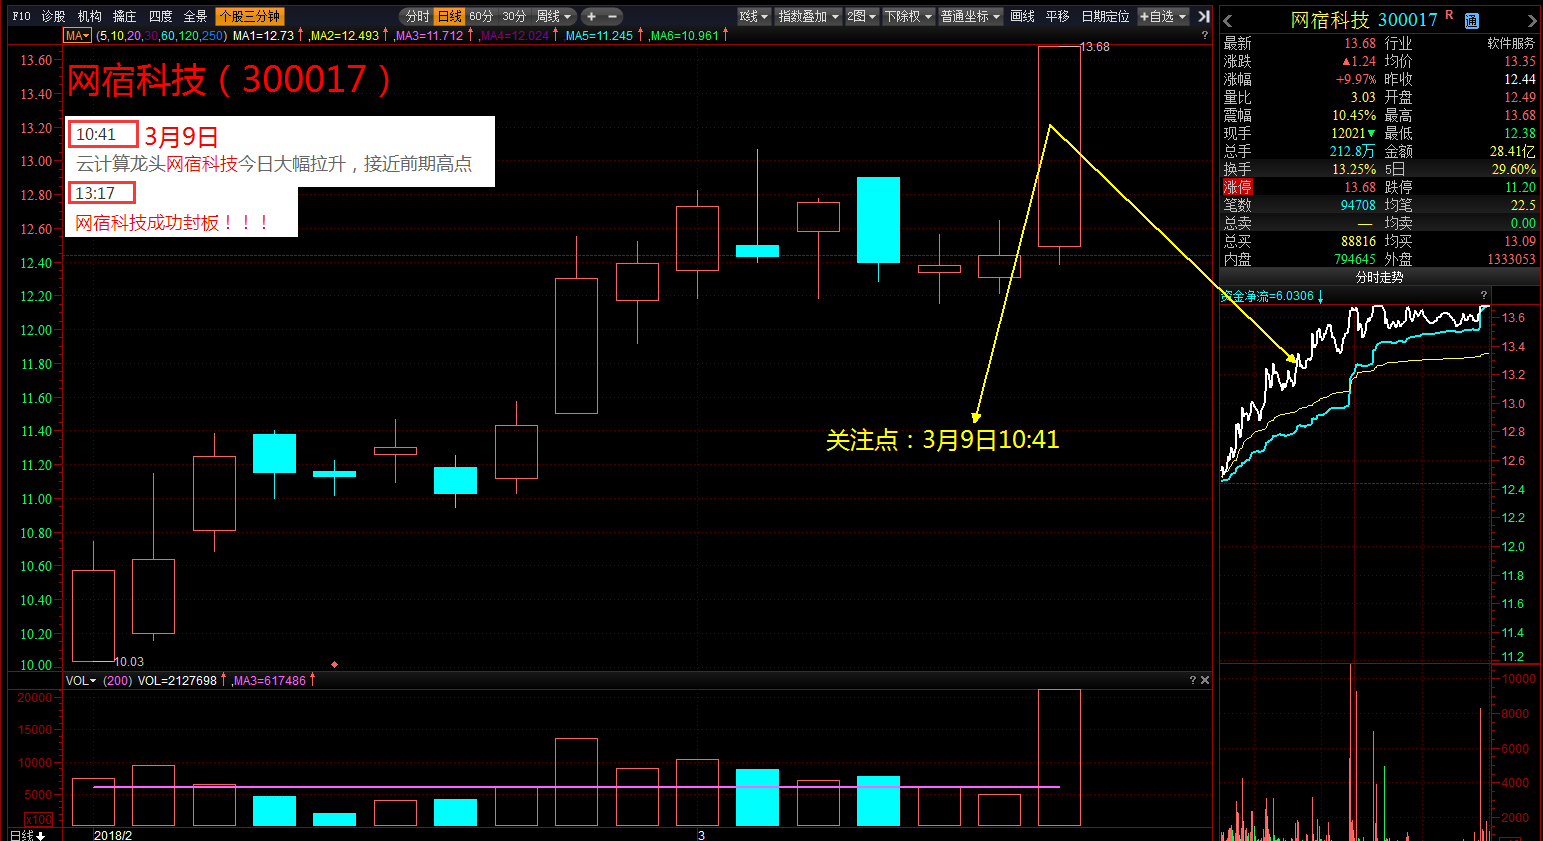Viewport: 1543px width, 841px height.
Task: Click the latest limit-up candlestick at 13.68
Action: [1059, 146]
